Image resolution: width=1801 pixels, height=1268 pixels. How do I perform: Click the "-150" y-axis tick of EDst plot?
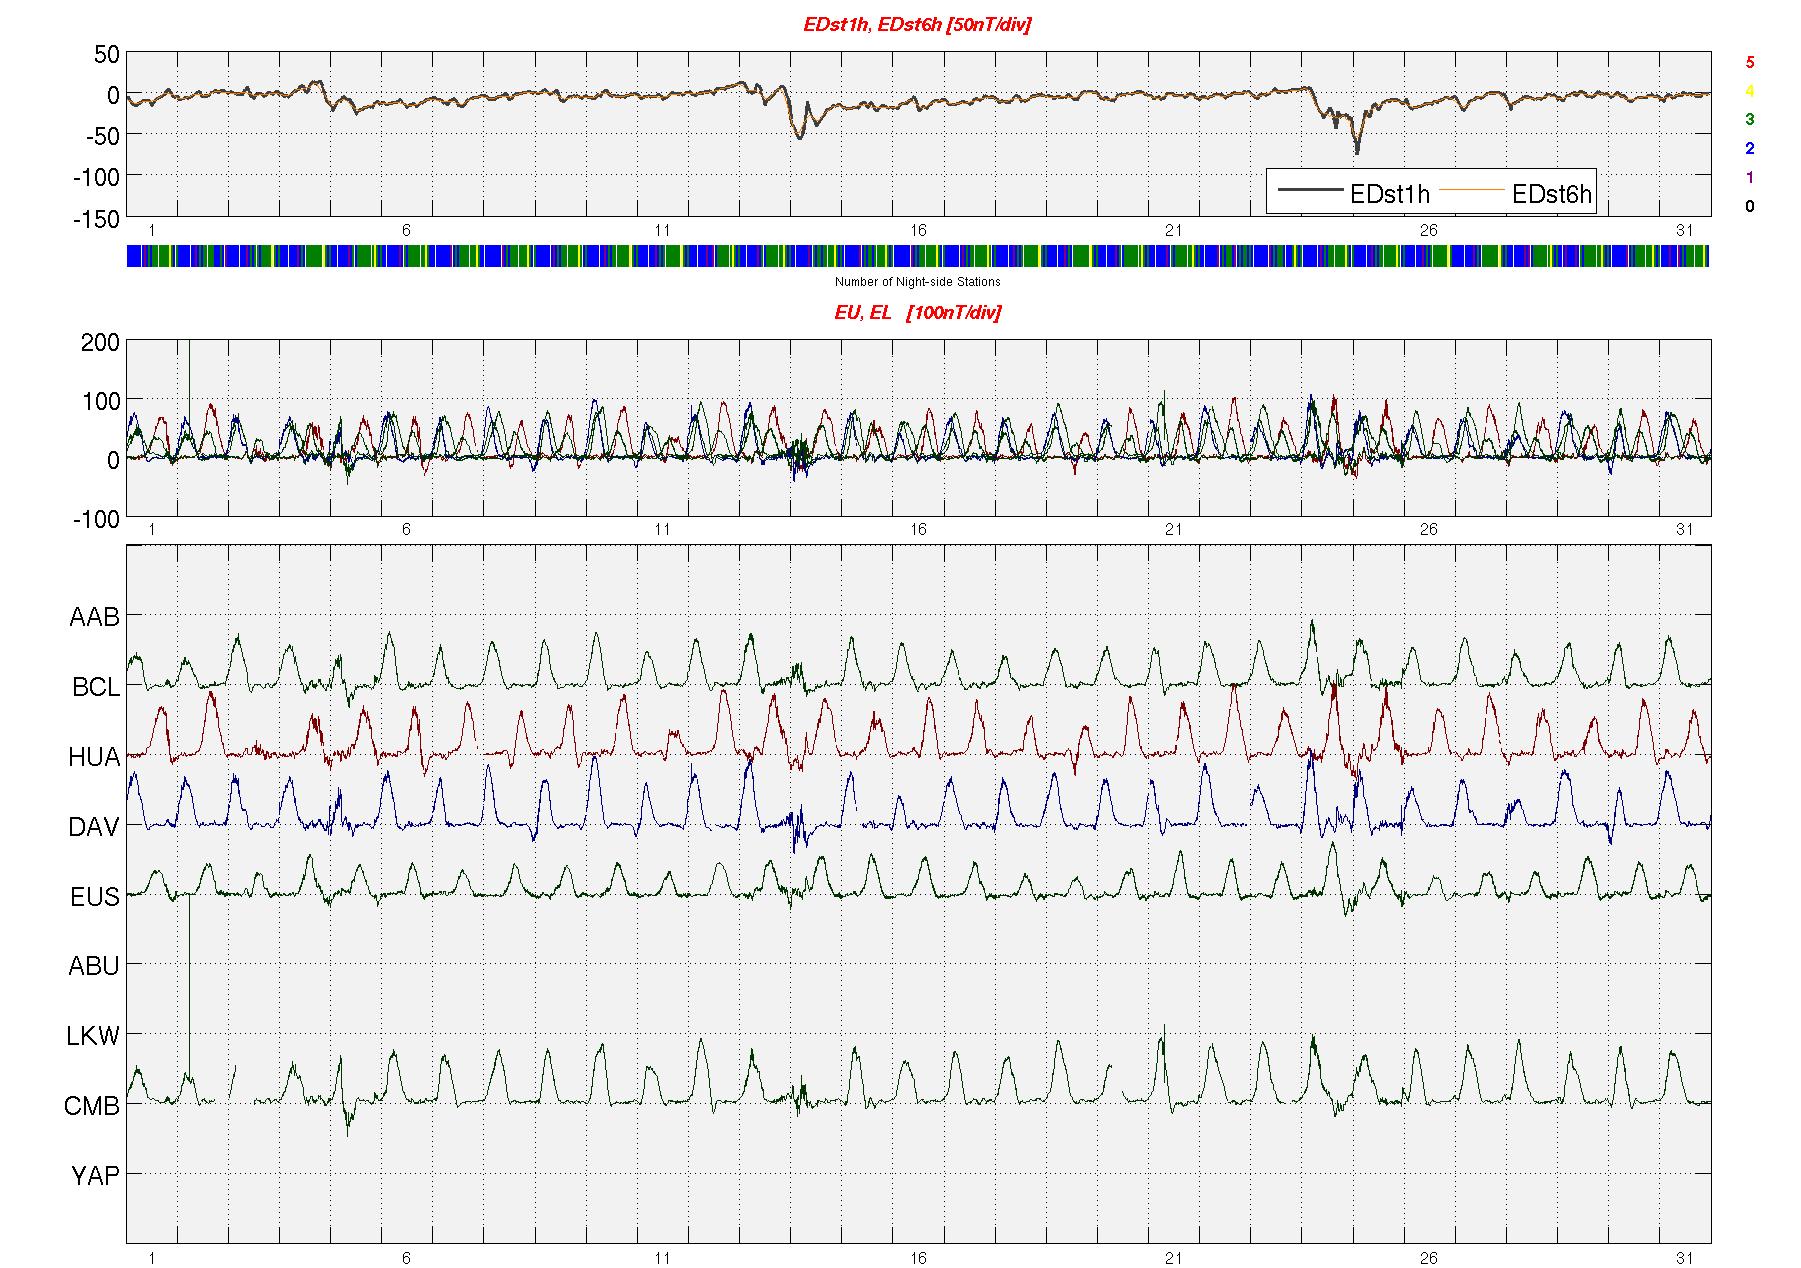(95, 219)
